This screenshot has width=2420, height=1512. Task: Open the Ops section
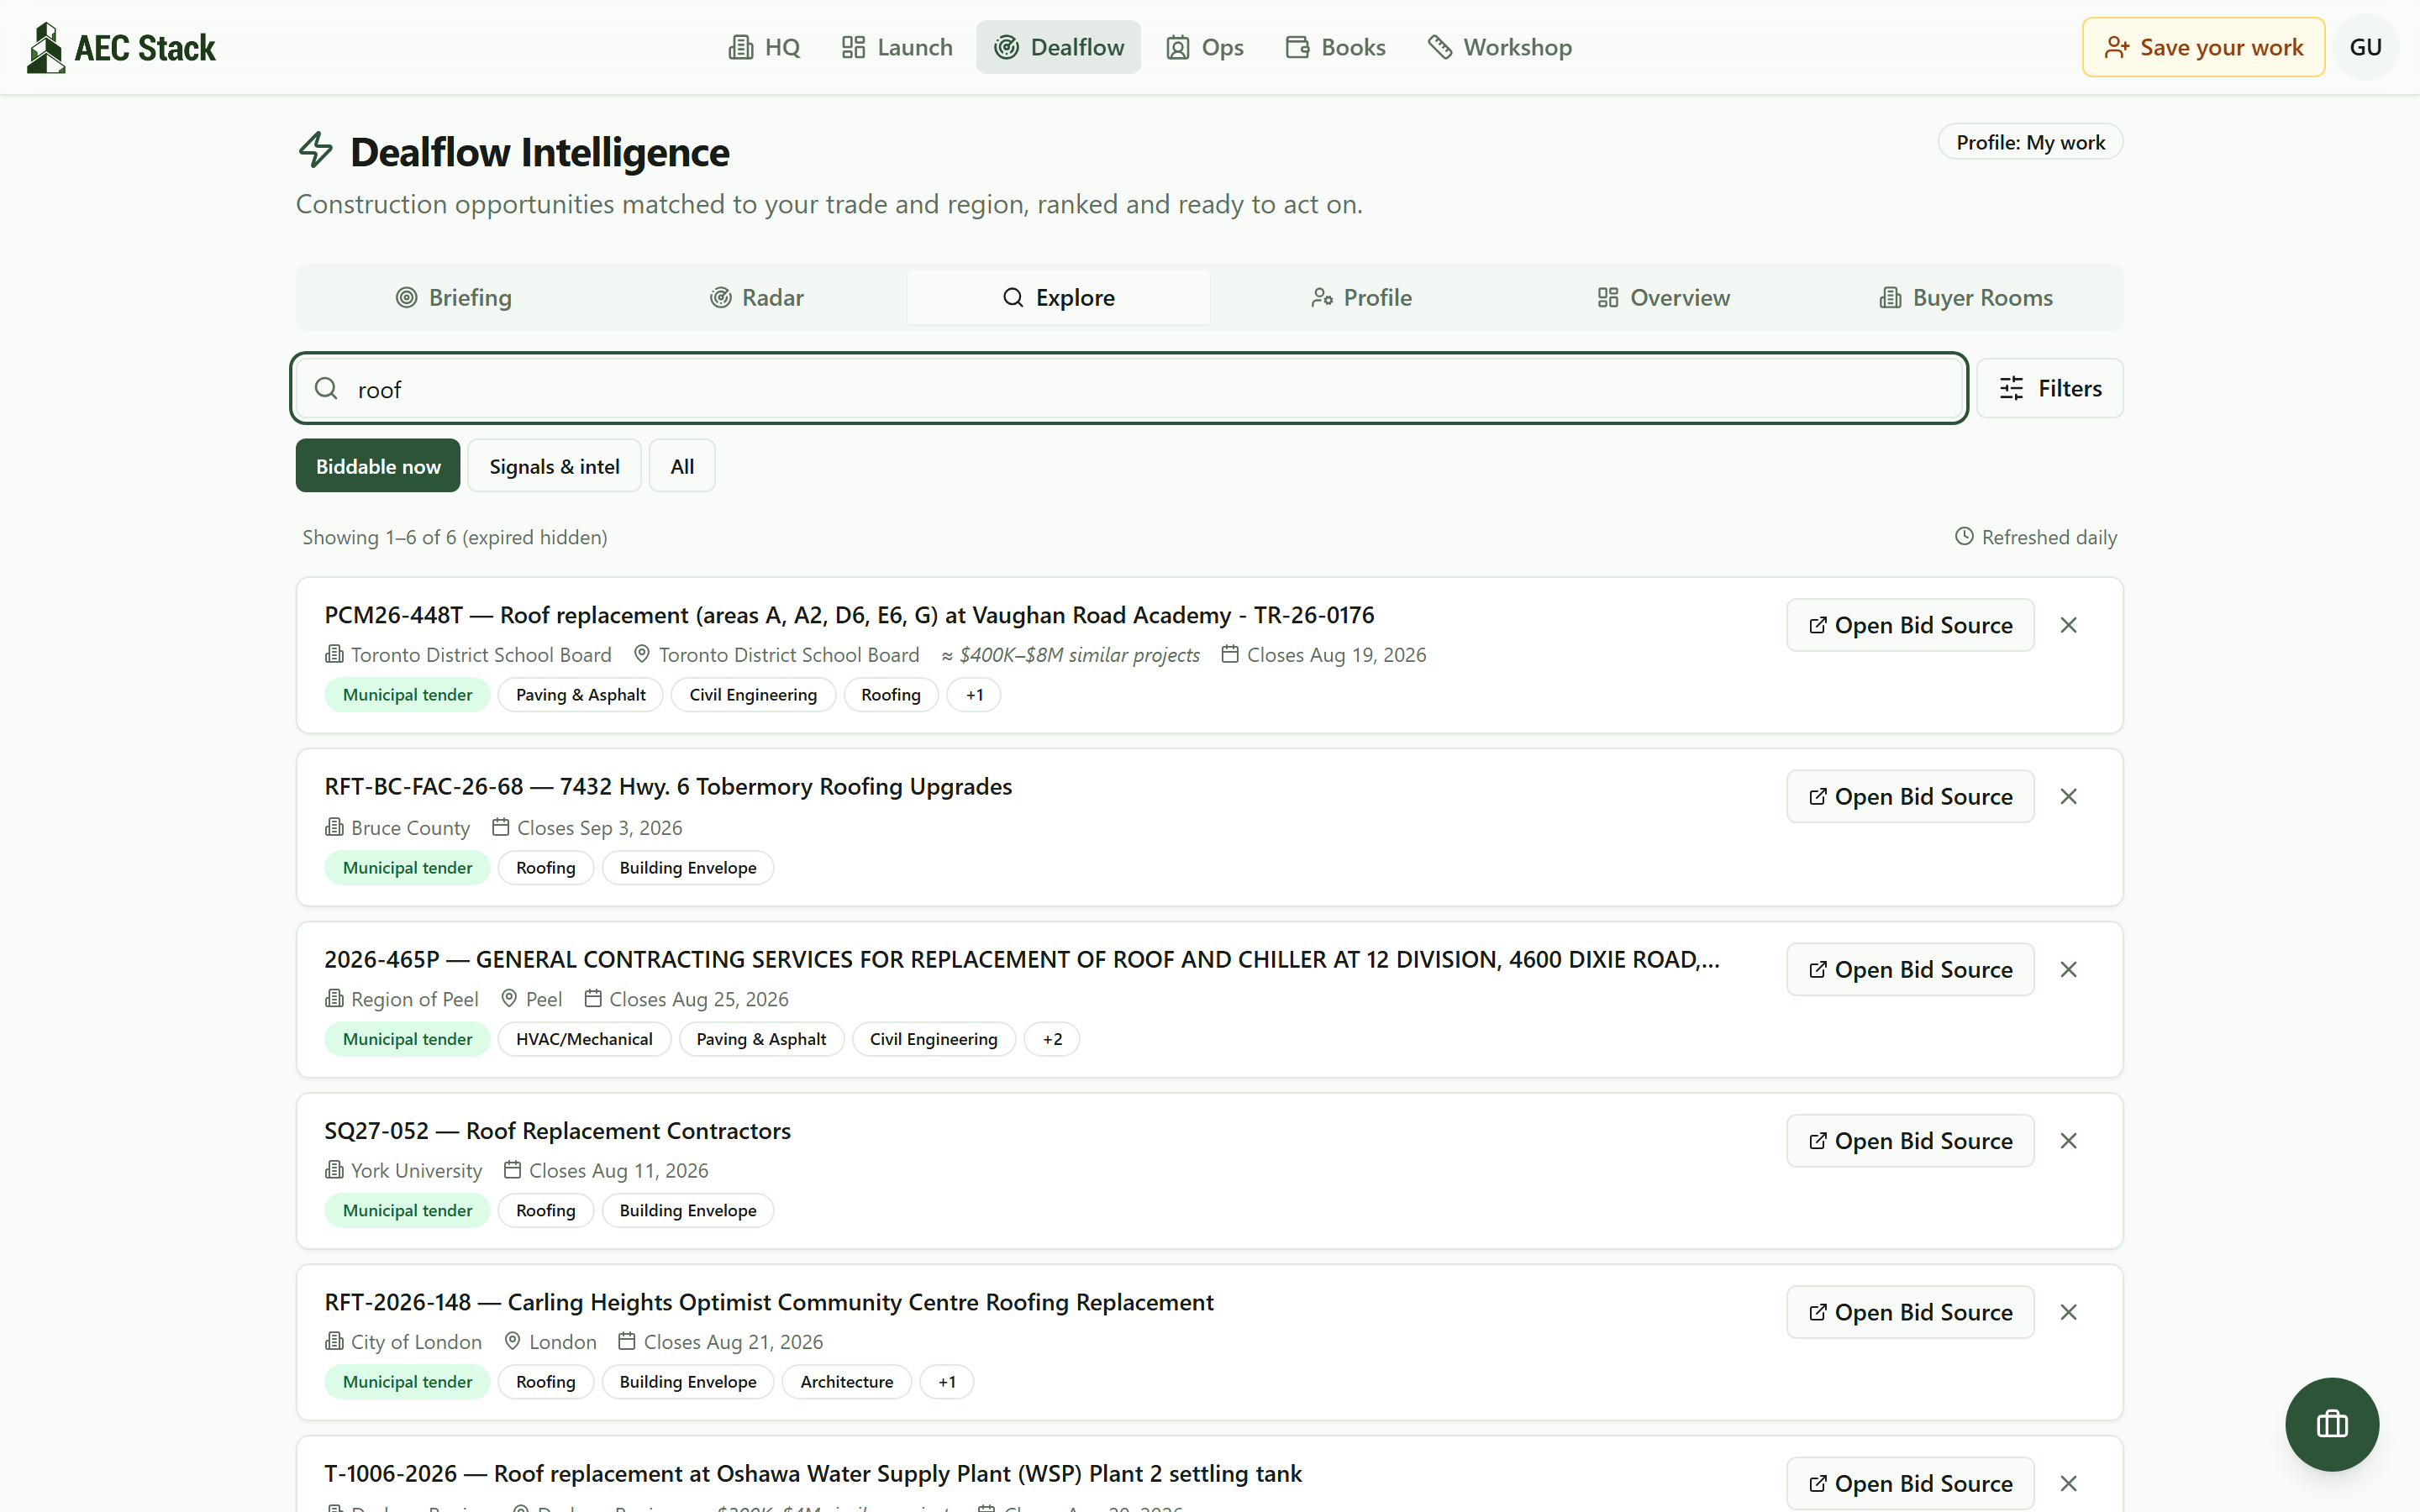(x=1204, y=47)
